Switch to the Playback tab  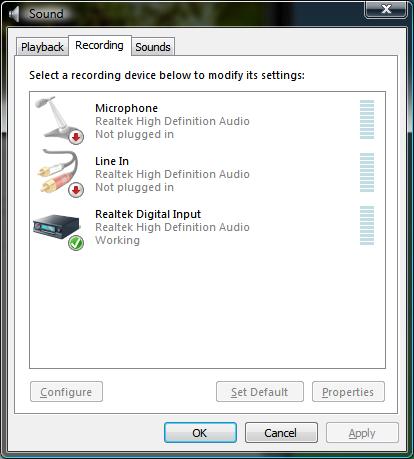click(x=42, y=47)
